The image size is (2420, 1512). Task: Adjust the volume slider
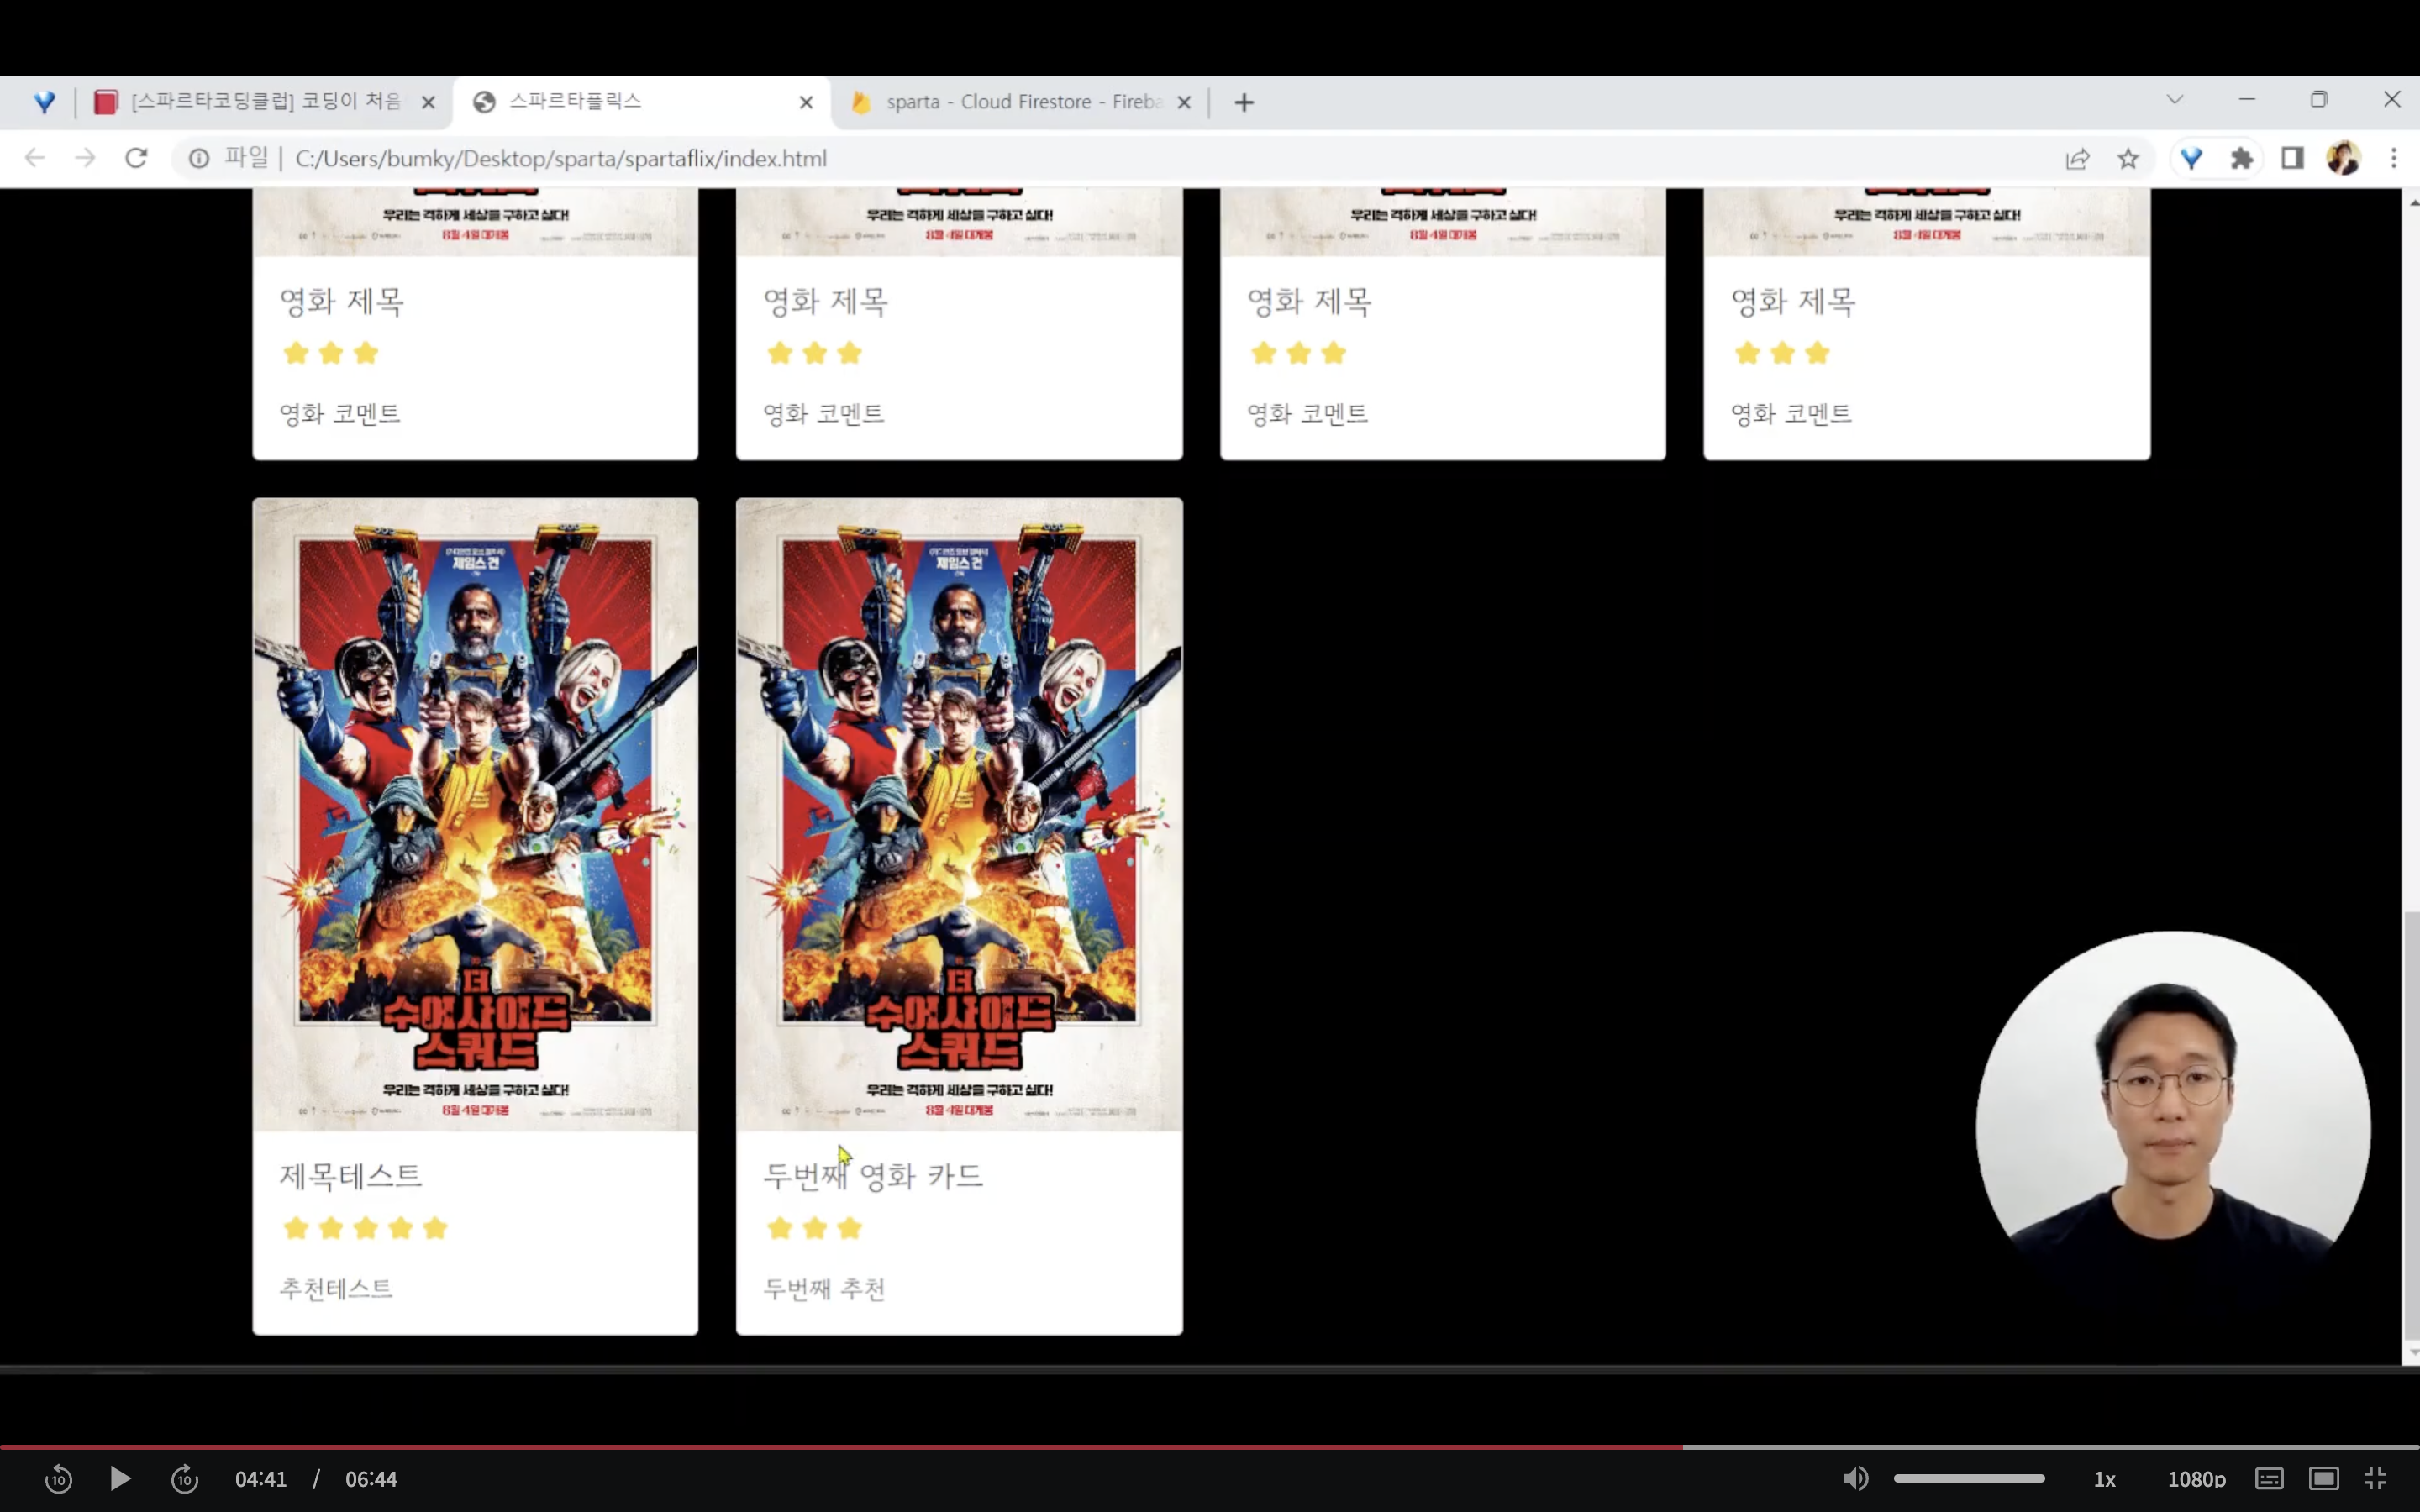[x=1969, y=1479]
